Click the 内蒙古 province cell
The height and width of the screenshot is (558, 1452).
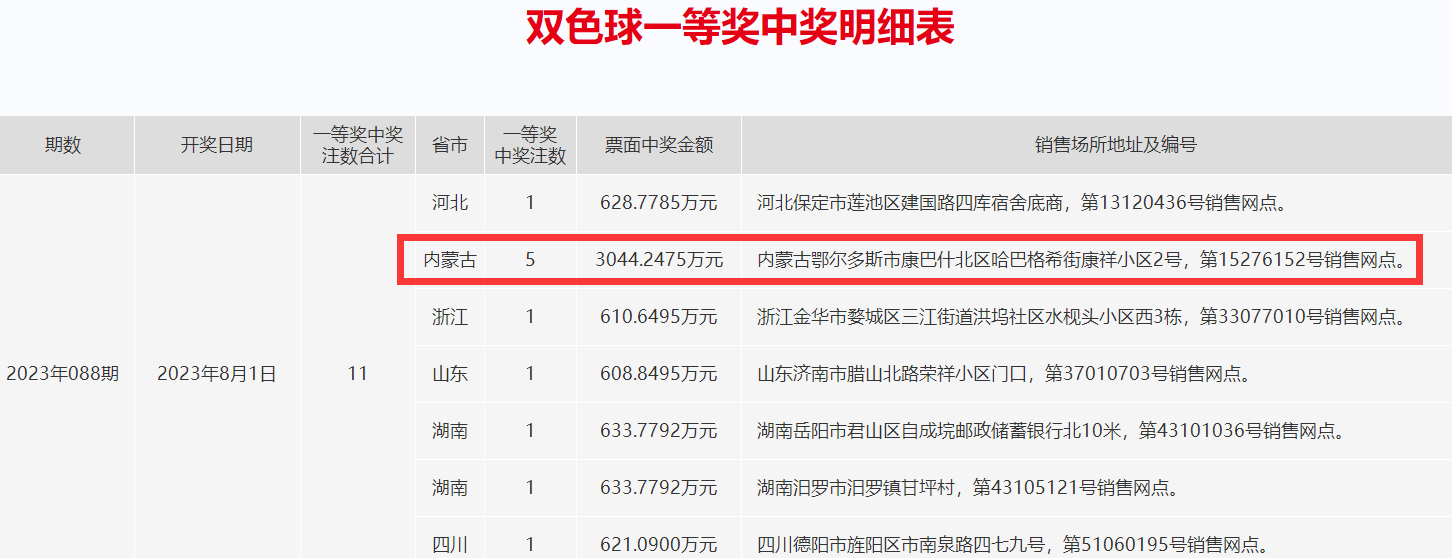[x=450, y=260]
